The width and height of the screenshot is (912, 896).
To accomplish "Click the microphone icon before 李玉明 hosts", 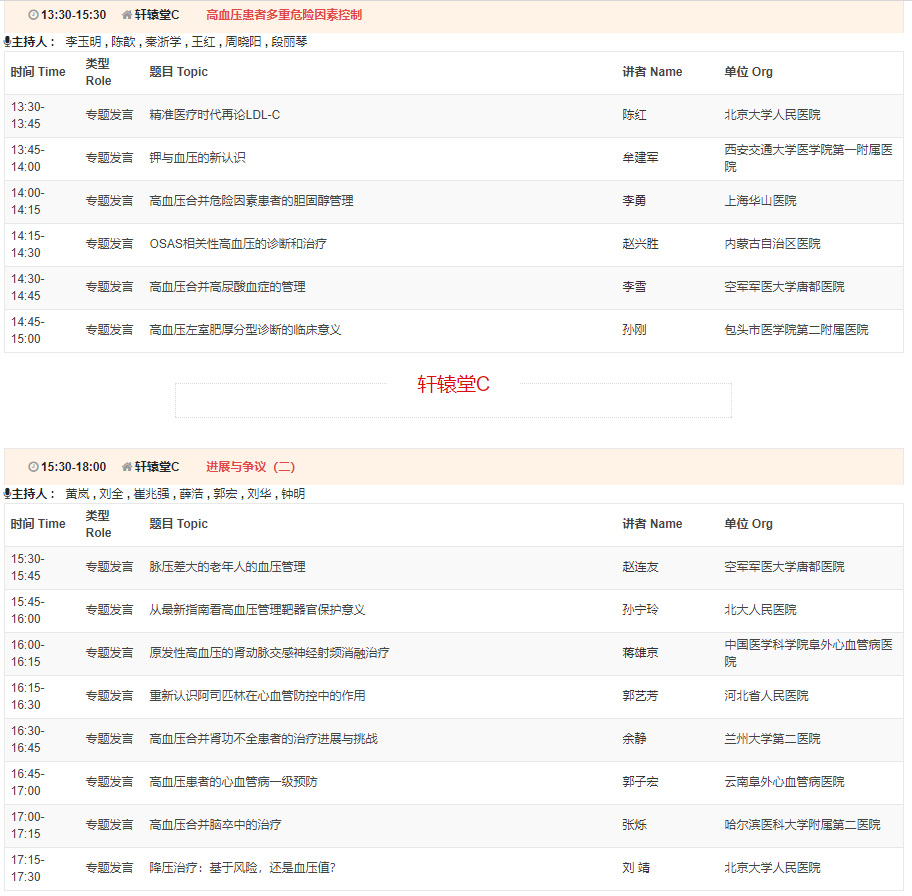I will (x=8, y=42).
